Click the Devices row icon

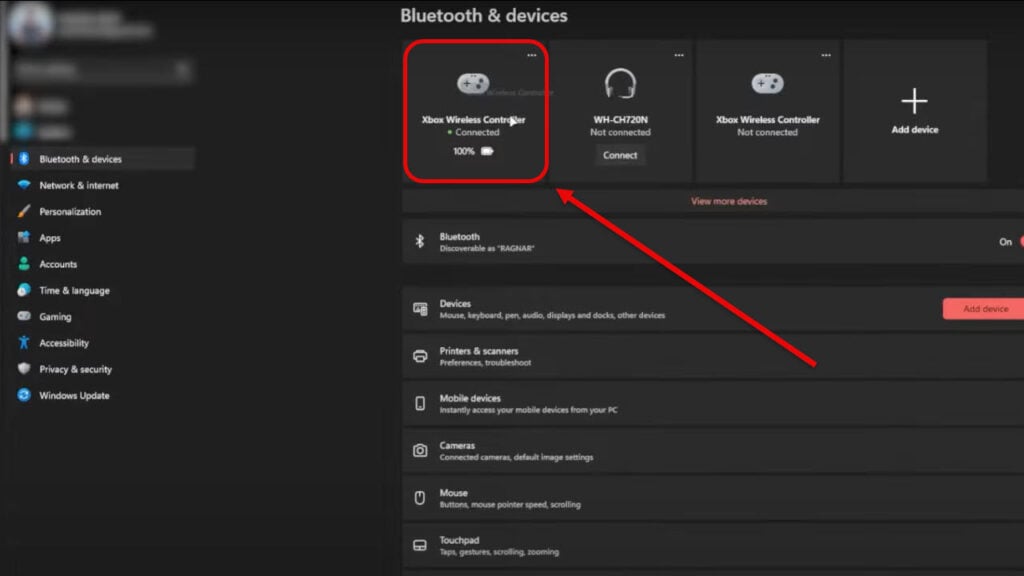[x=420, y=309]
